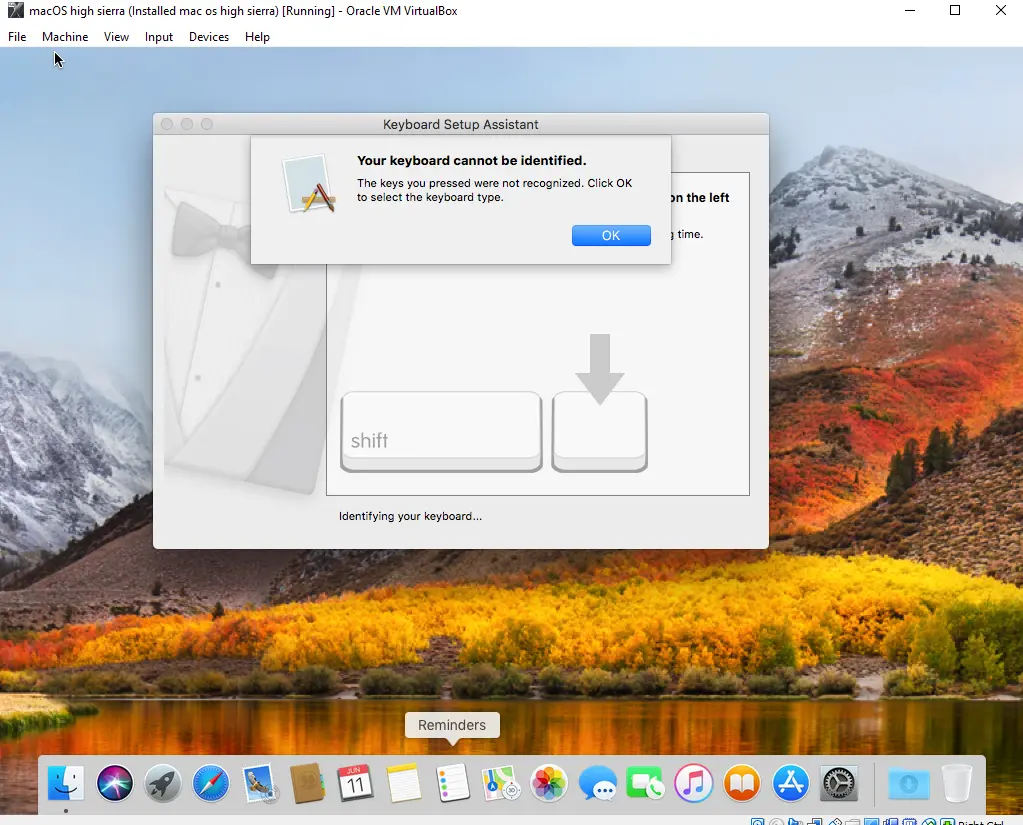Click 'Identifying your keyboard...' status text

tap(410, 516)
